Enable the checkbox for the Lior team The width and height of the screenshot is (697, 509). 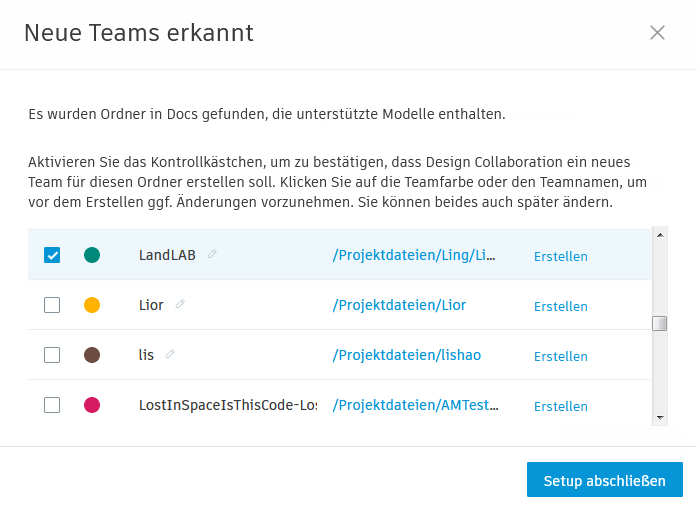52,305
